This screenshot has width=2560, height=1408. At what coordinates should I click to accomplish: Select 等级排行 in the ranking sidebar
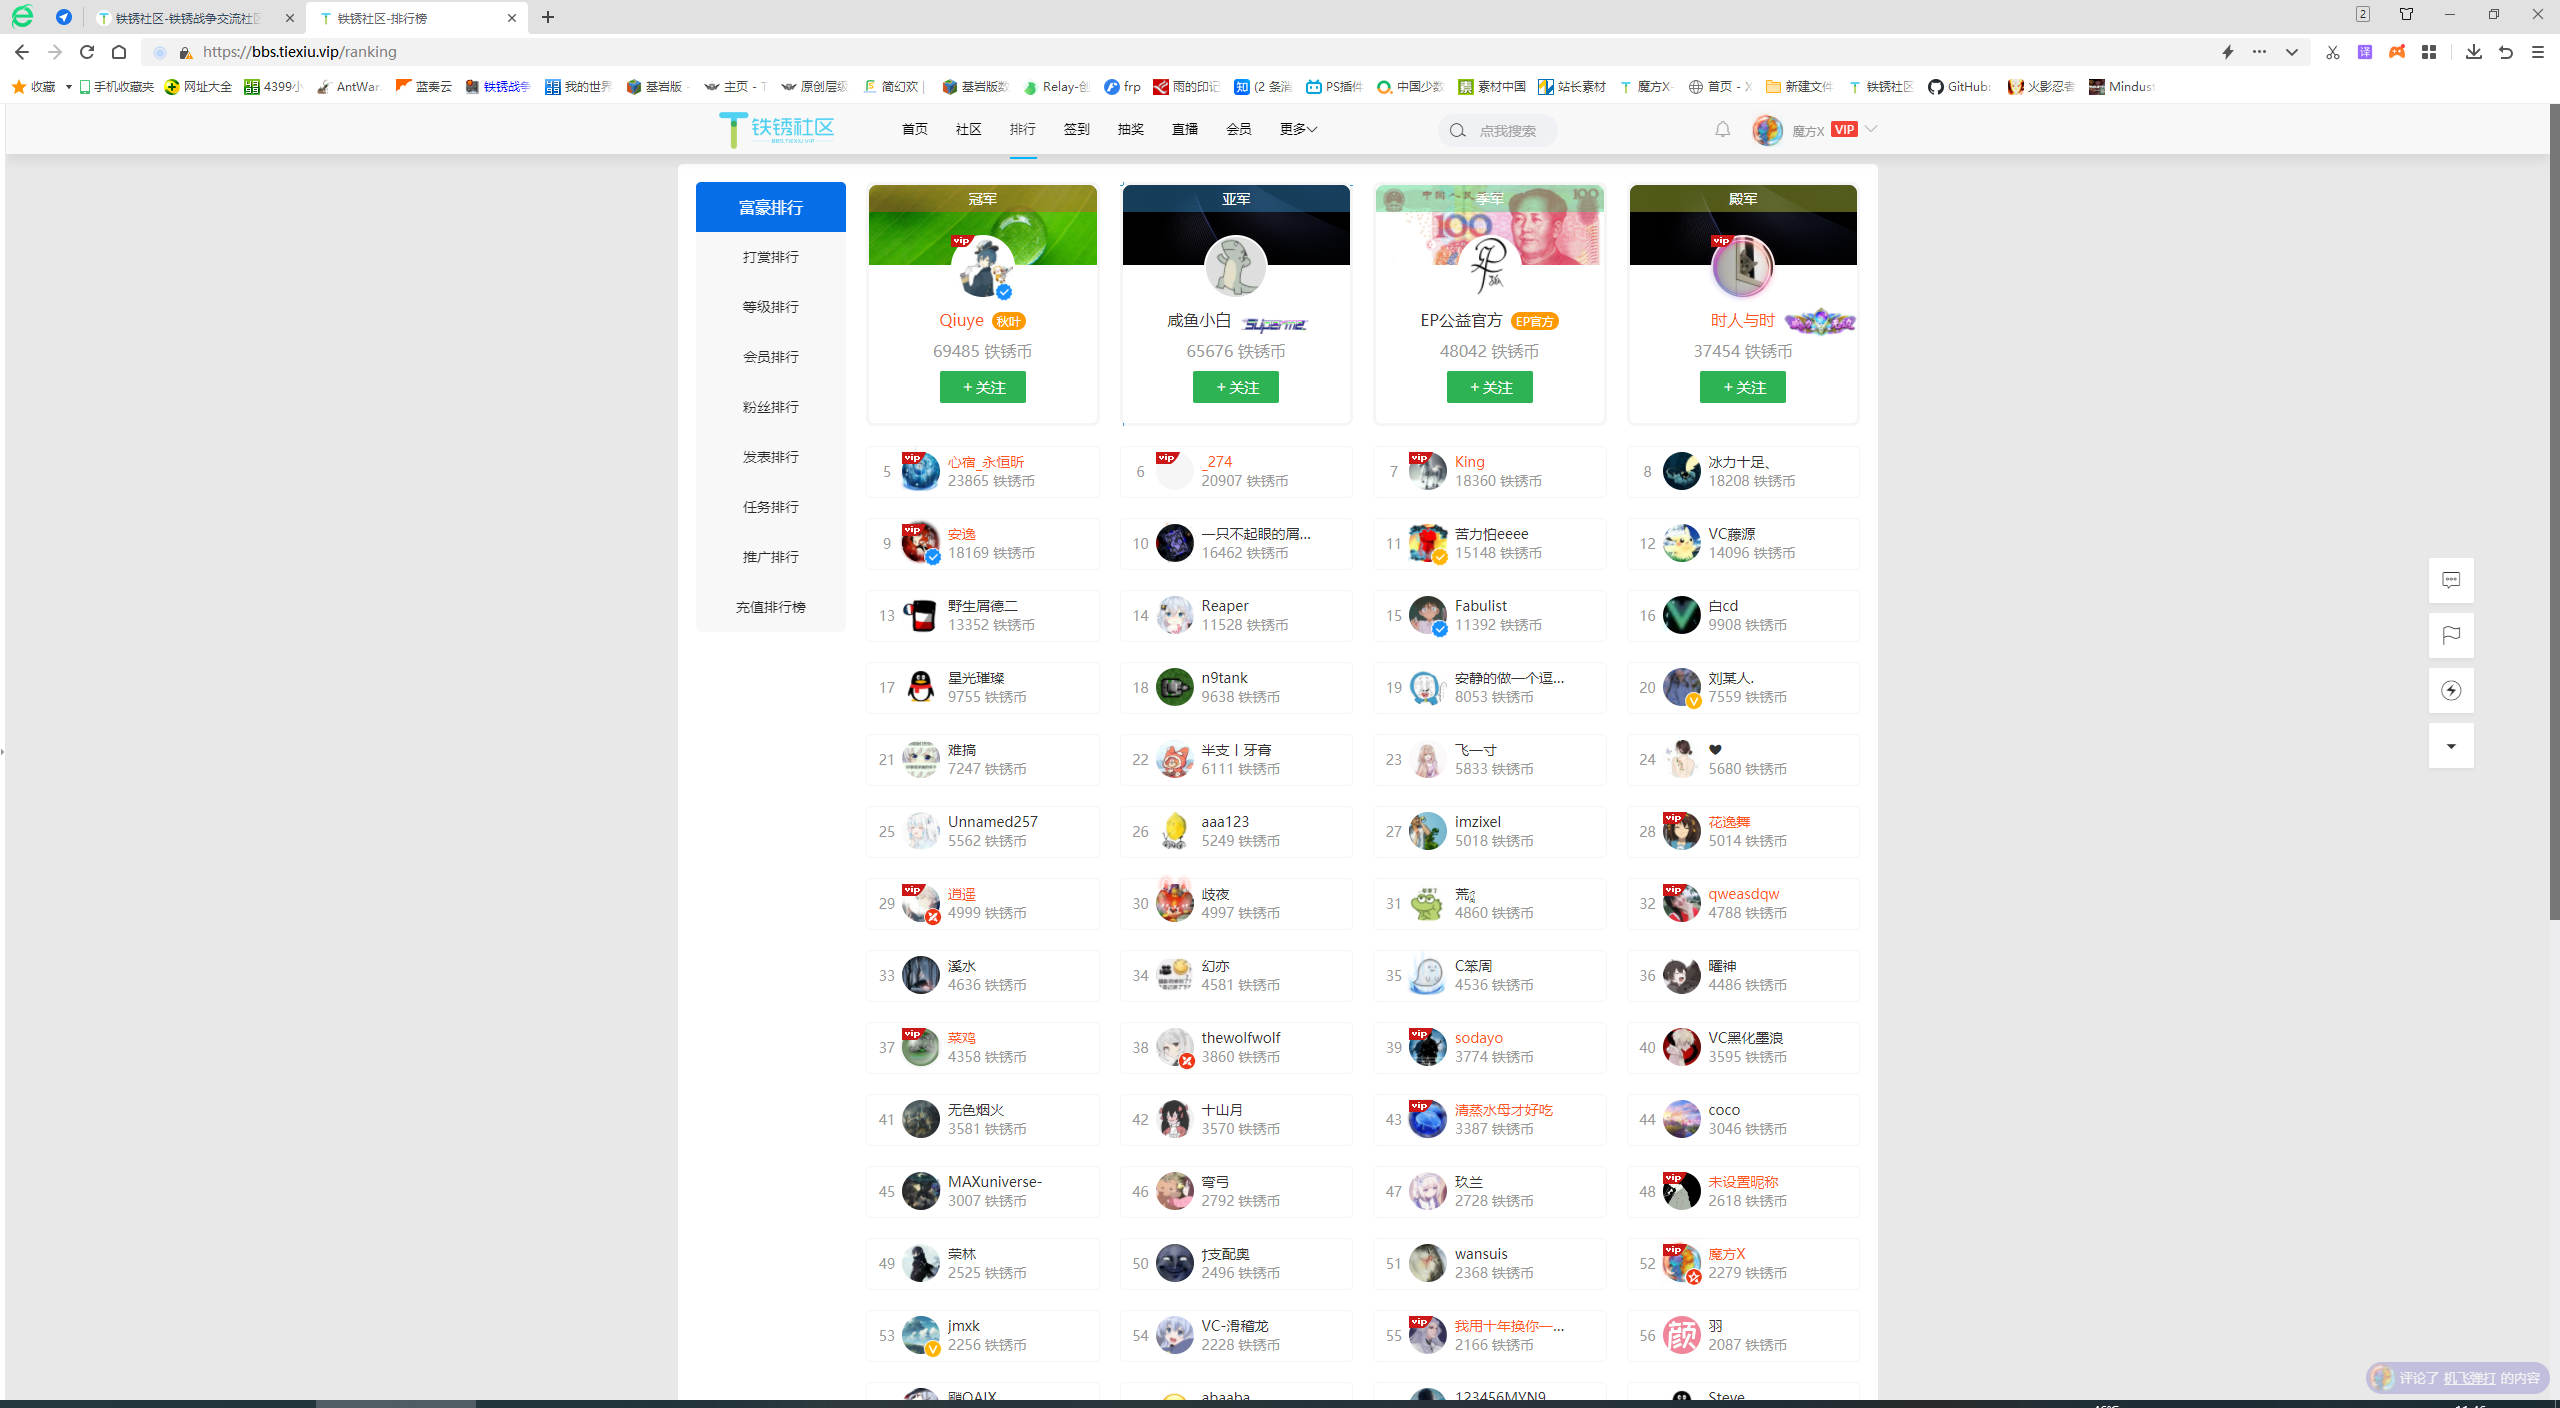pos(770,307)
